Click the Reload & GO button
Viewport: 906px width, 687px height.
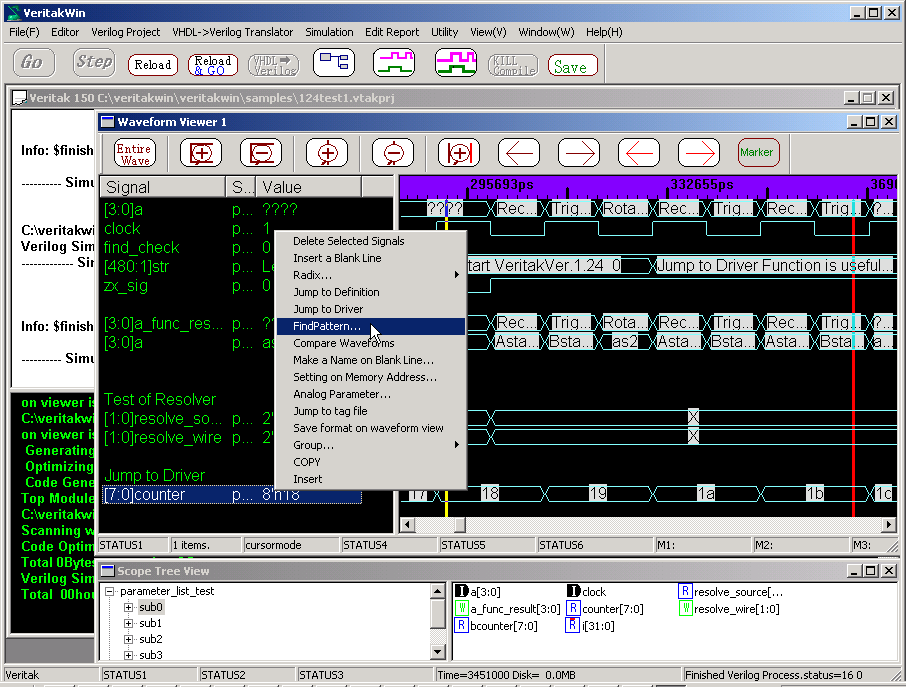click(x=213, y=65)
